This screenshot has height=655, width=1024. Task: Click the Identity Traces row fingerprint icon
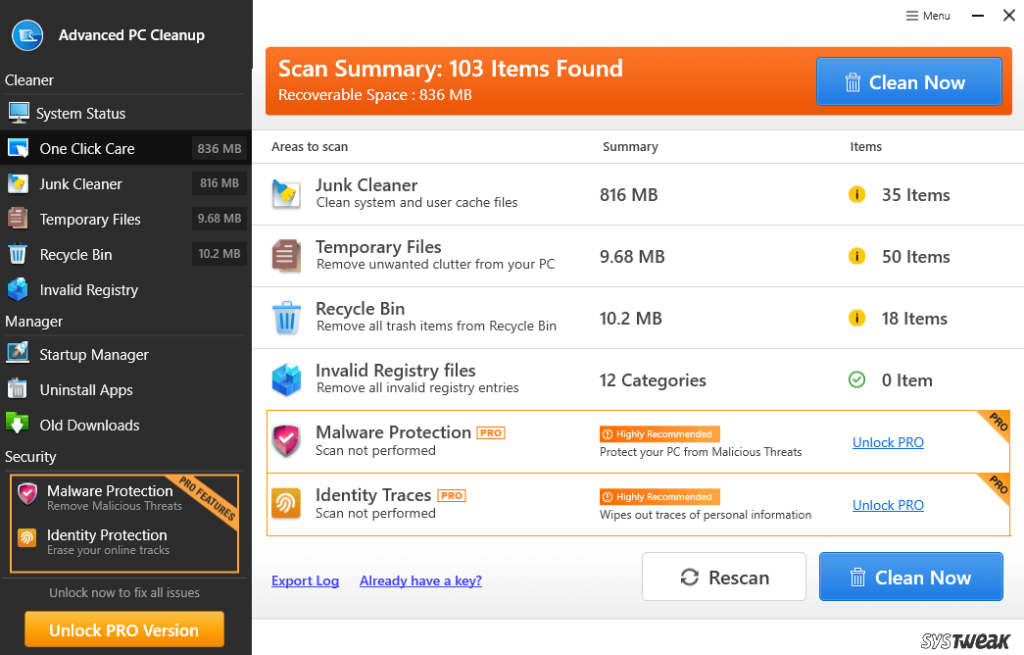286,503
